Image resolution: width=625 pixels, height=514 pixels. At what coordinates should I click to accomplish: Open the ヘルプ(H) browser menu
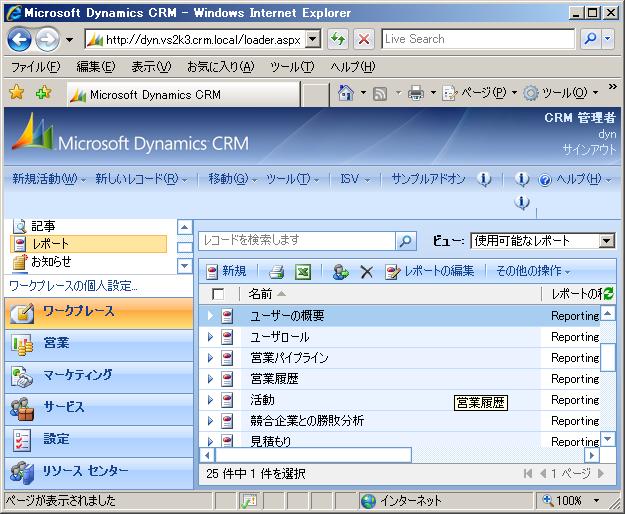(352, 67)
